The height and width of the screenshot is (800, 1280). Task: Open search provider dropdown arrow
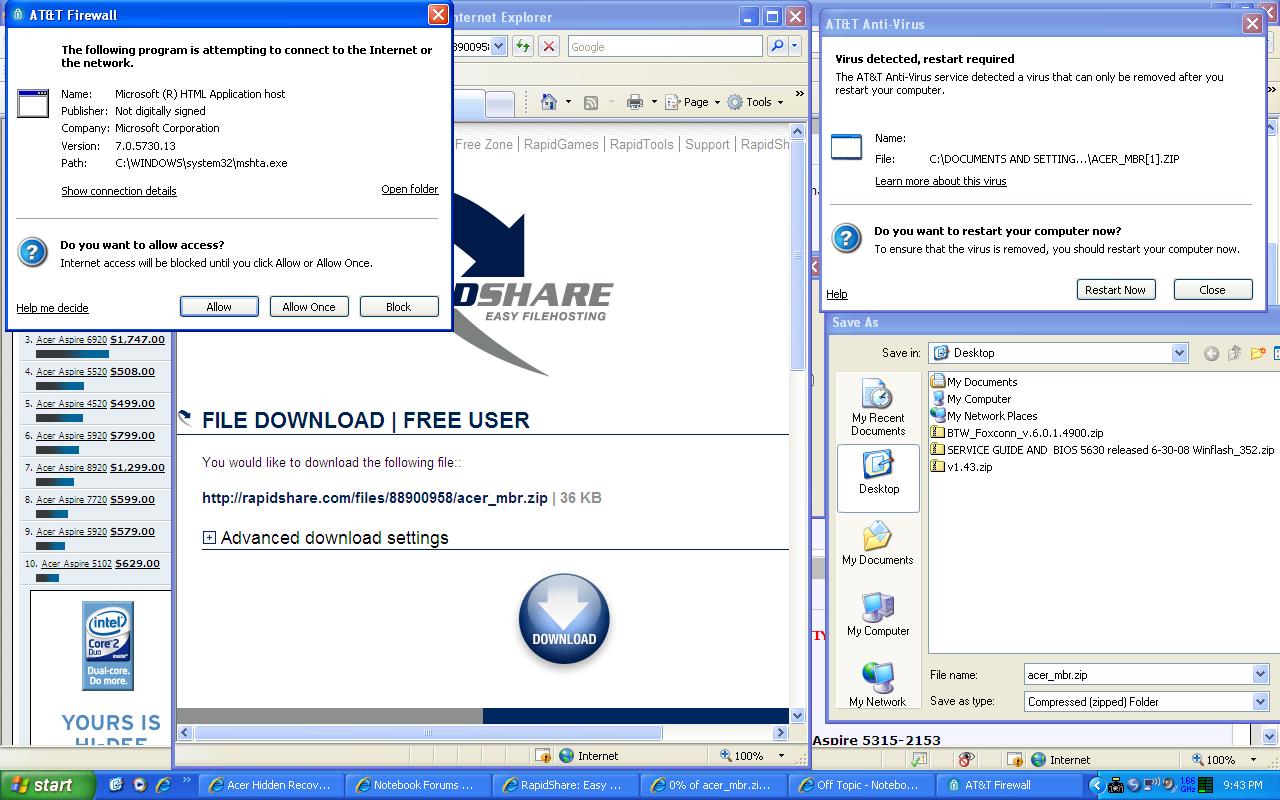pos(796,46)
